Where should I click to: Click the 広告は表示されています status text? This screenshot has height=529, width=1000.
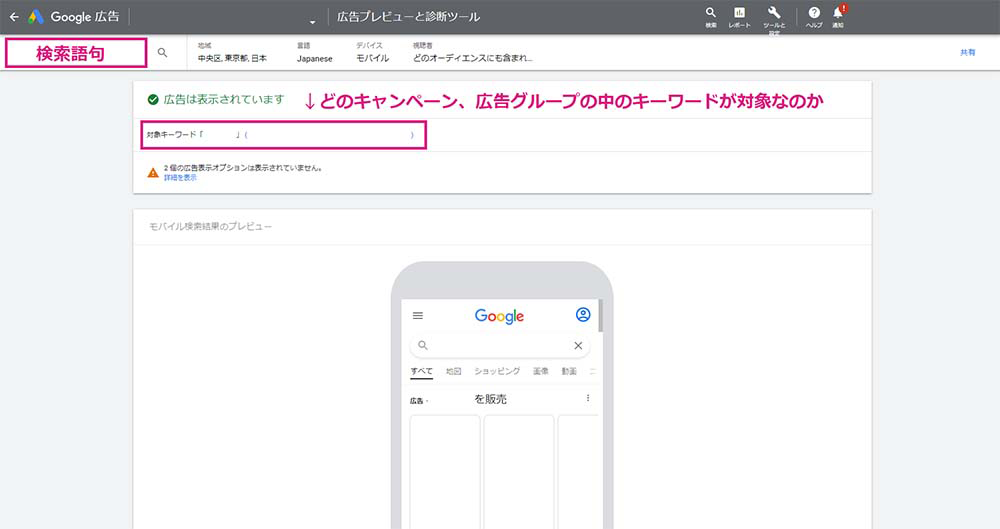tap(224, 100)
